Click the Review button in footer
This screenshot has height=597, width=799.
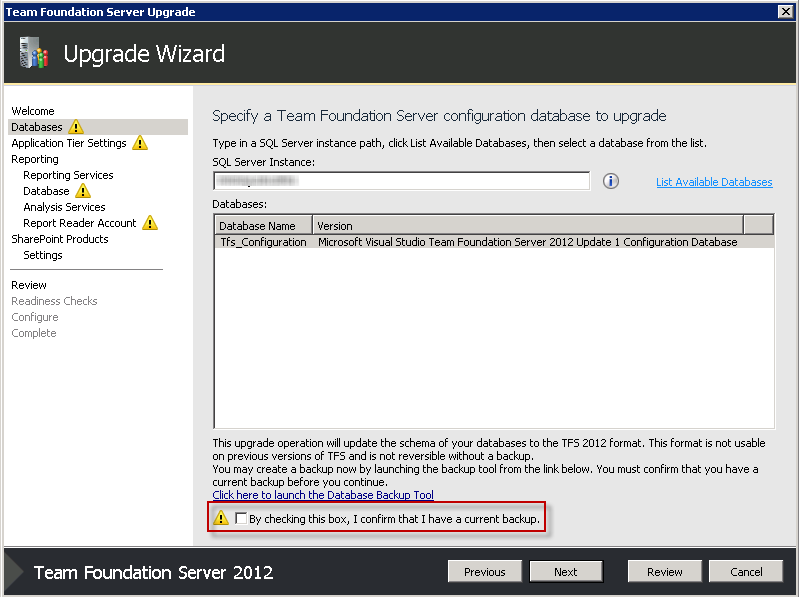coord(664,572)
